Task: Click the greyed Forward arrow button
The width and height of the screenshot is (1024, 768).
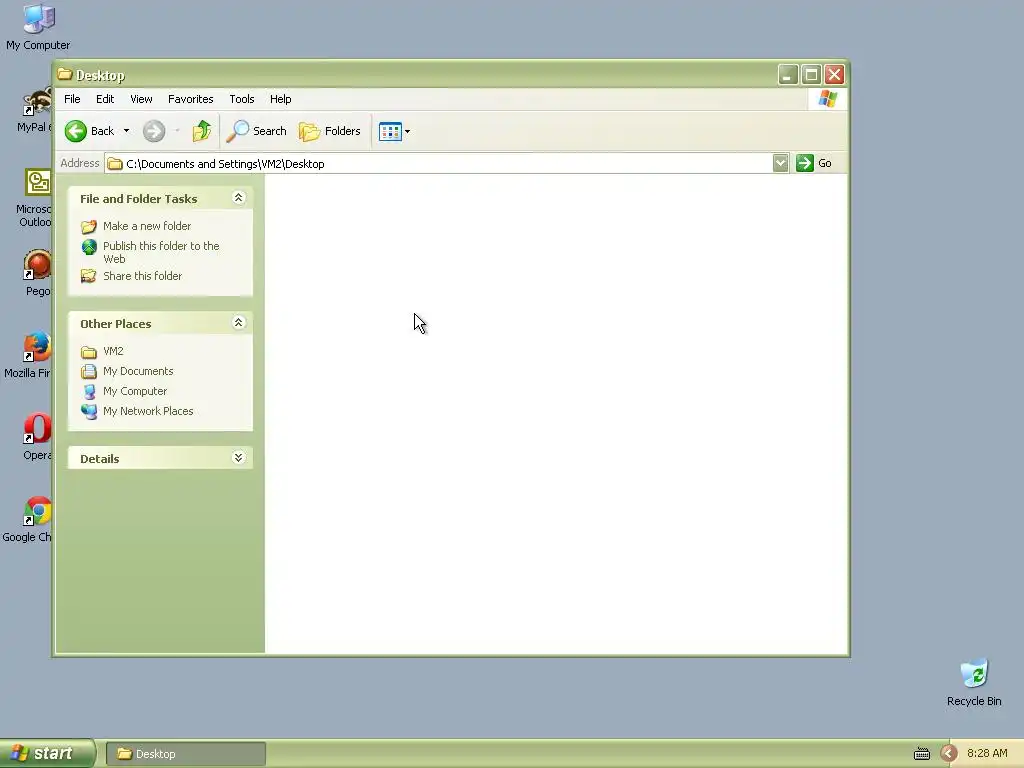Action: point(154,131)
